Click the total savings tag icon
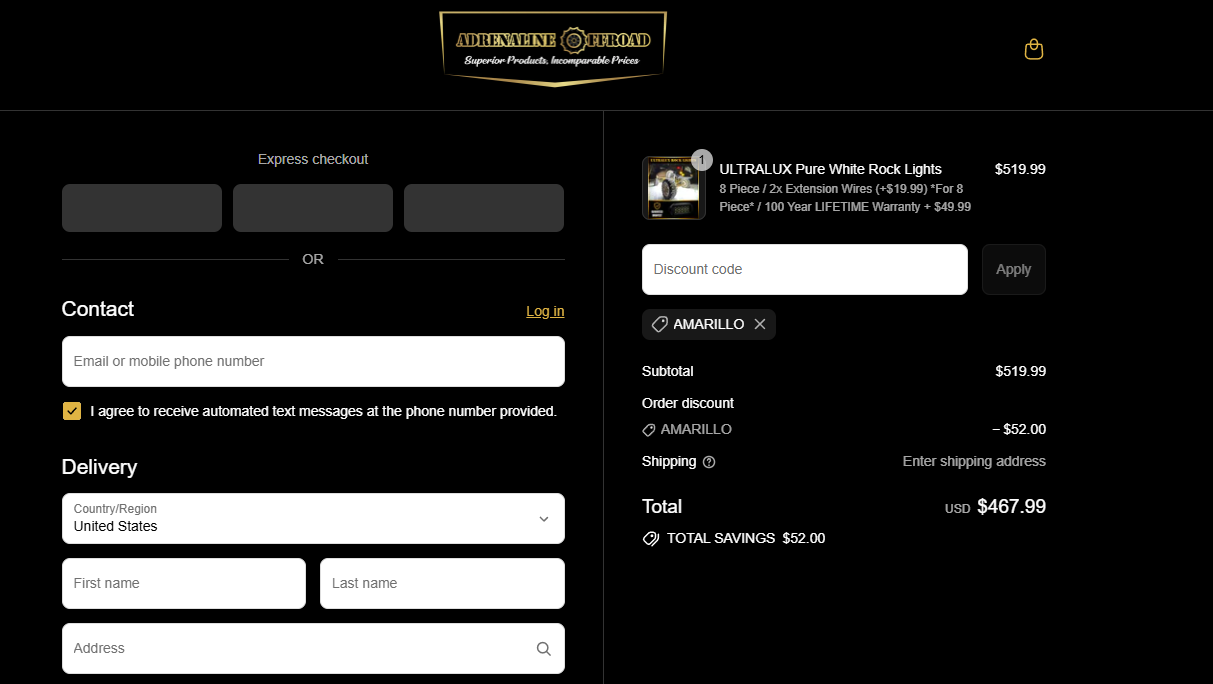 (x=651, y=538)
